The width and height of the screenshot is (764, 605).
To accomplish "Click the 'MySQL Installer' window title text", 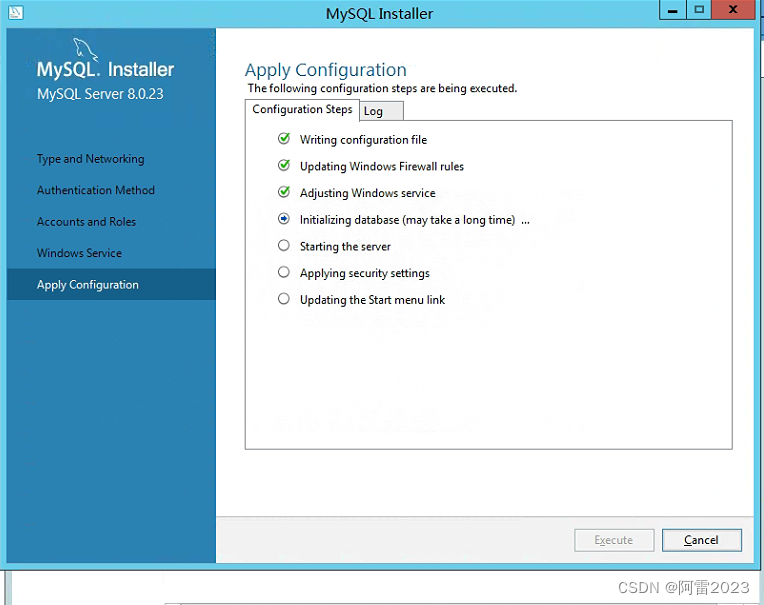I will (380, 14).
